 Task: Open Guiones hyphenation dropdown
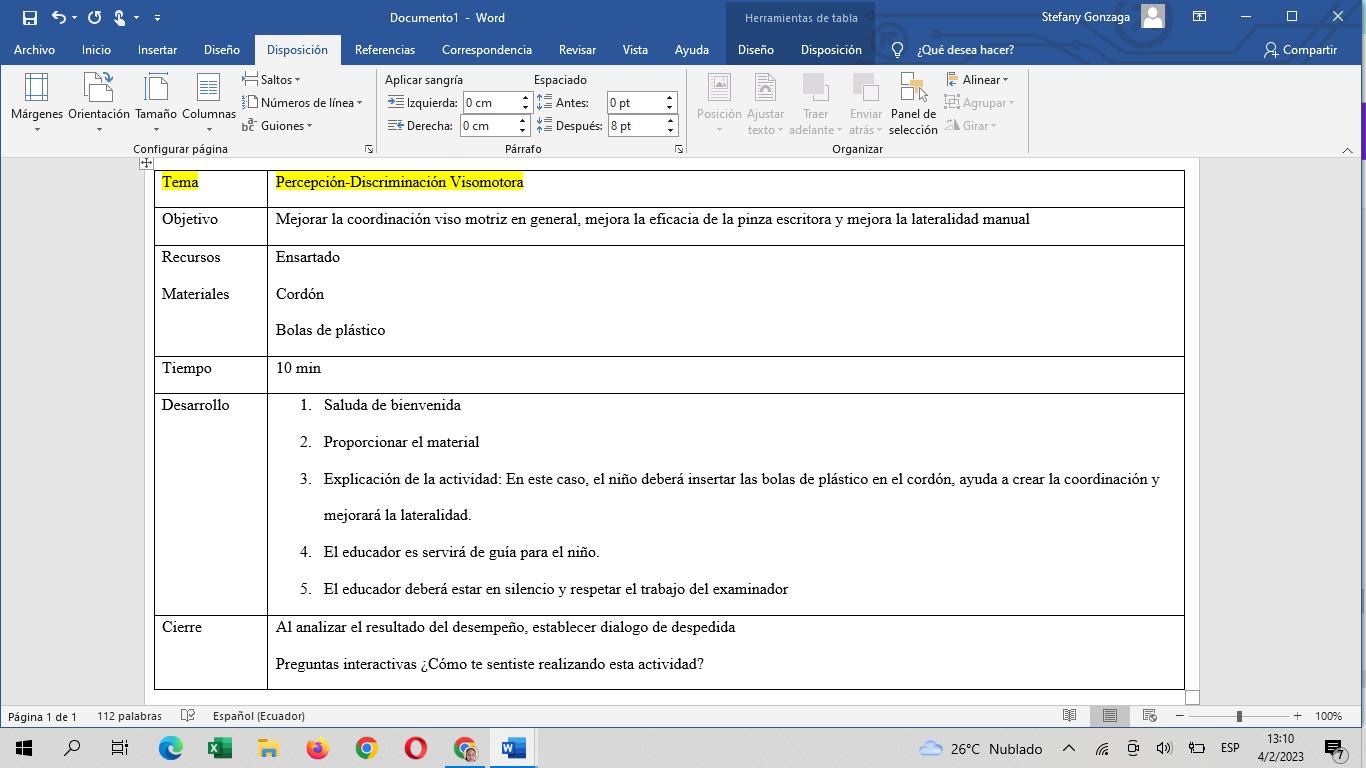(x=278, y=125)
